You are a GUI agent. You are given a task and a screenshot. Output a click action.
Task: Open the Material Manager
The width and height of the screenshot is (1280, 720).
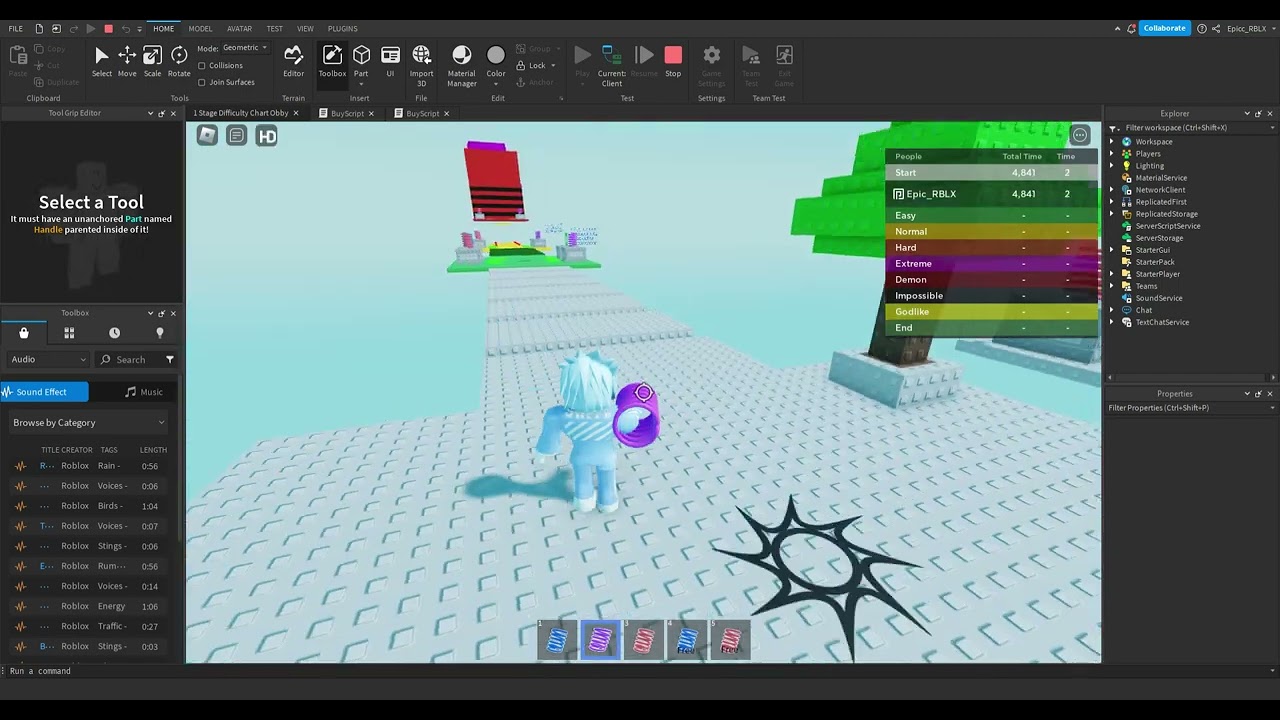click(x=462, y=66)
